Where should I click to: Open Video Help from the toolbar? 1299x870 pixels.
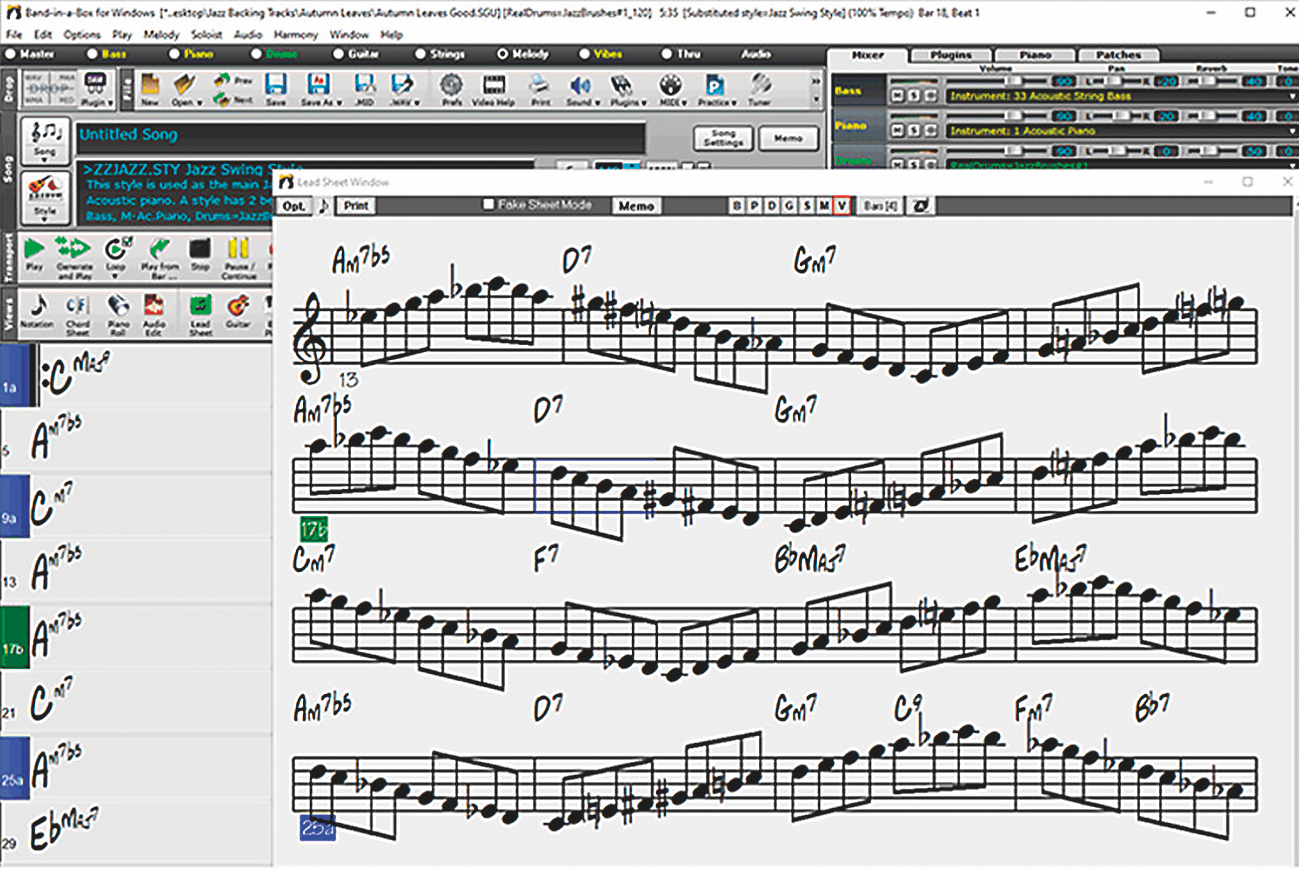click(494, 89)
